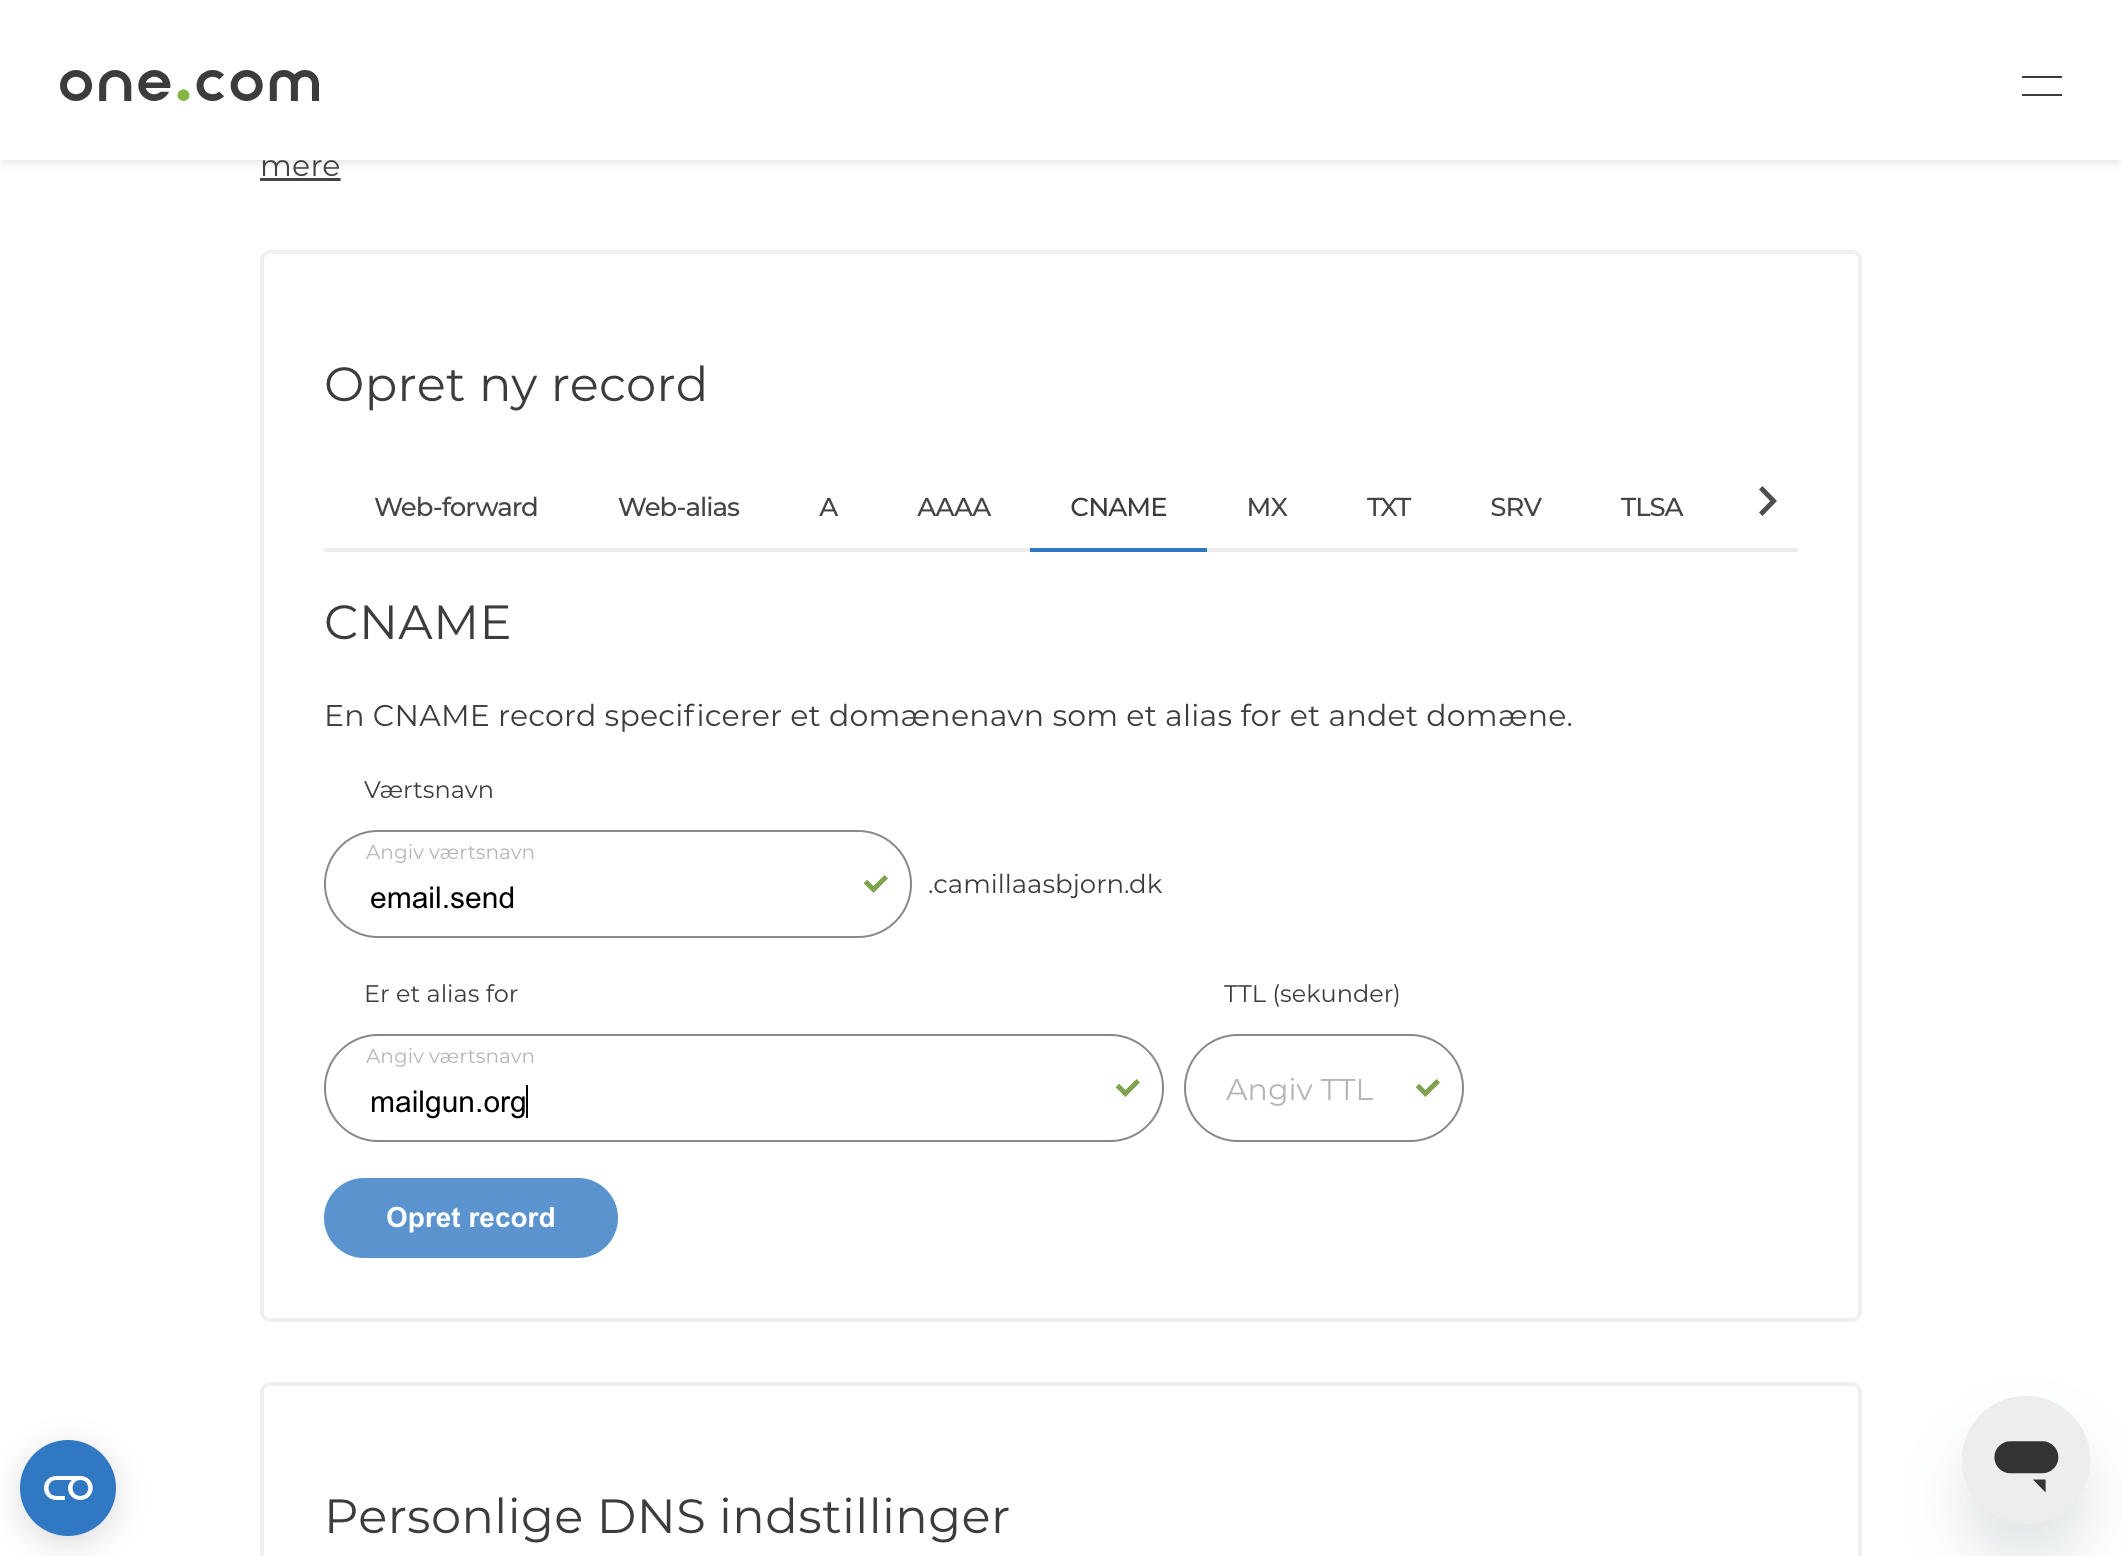This screenshot has width=2122, height=1556.
Task: Select the AAAA record tab
Action: (953, 507)
